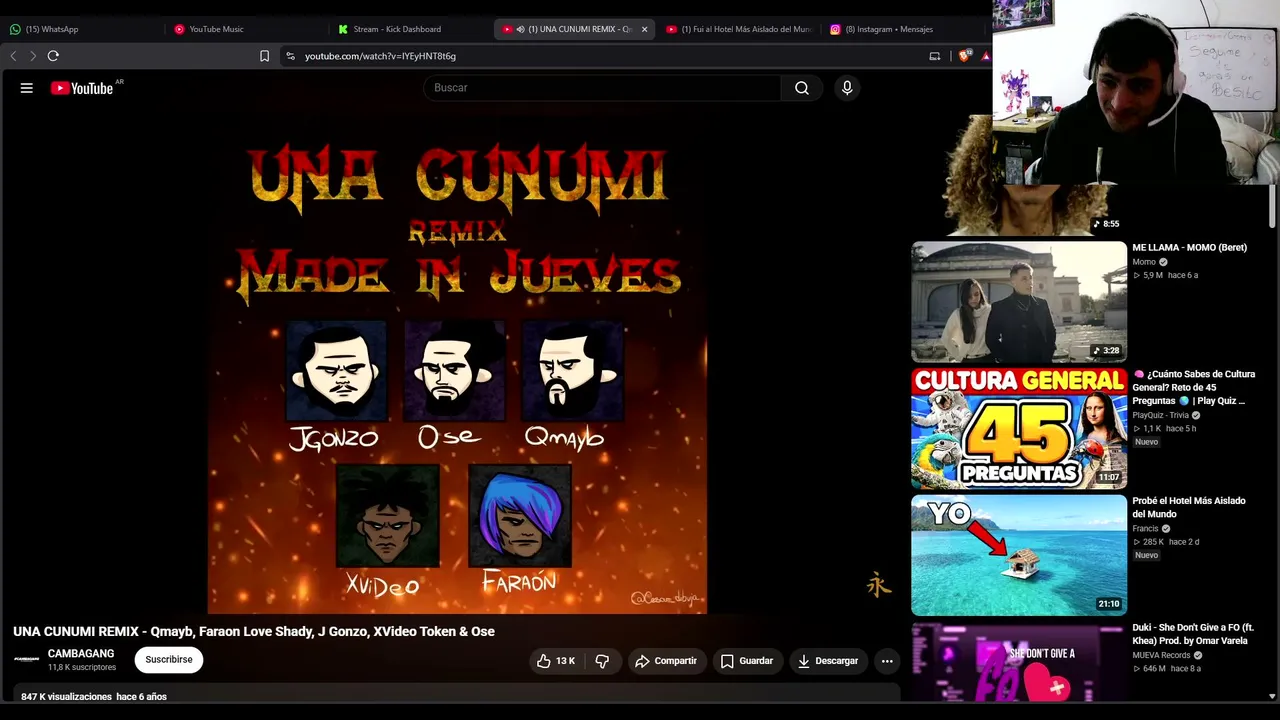This screenshot has height=720, width=1280.
Task: Switch to the WhatsApp tab
Action: pos(80,29)
